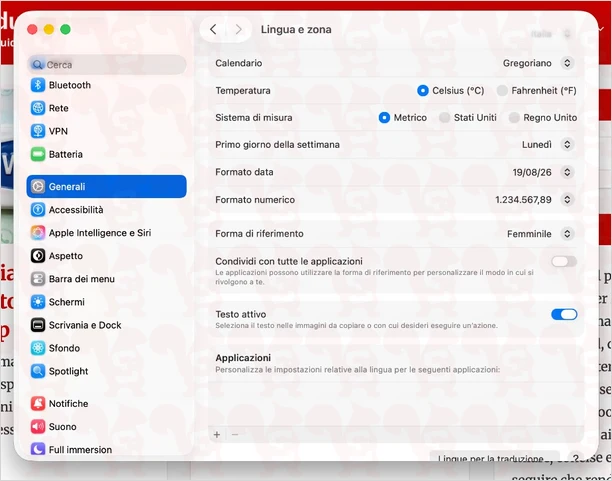Click the Temperatura label
Viewport: 612px width, 481px height.
coord(243,91)
